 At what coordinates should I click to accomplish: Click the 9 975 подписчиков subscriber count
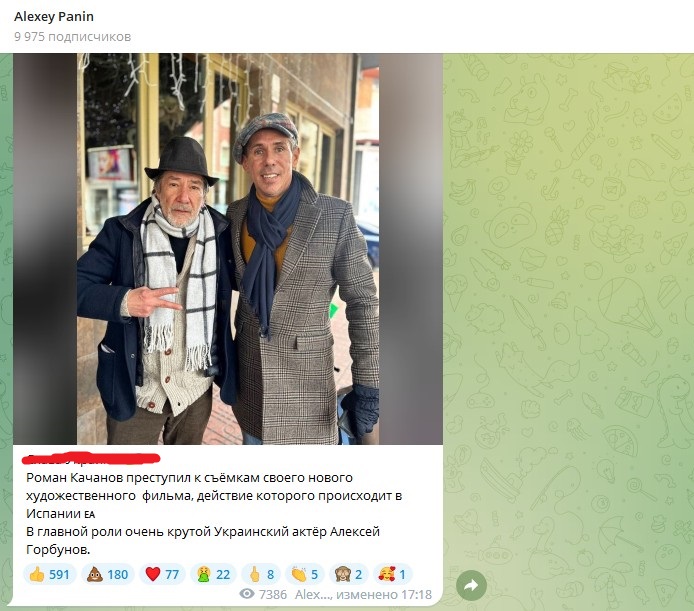tap(72, 36)
